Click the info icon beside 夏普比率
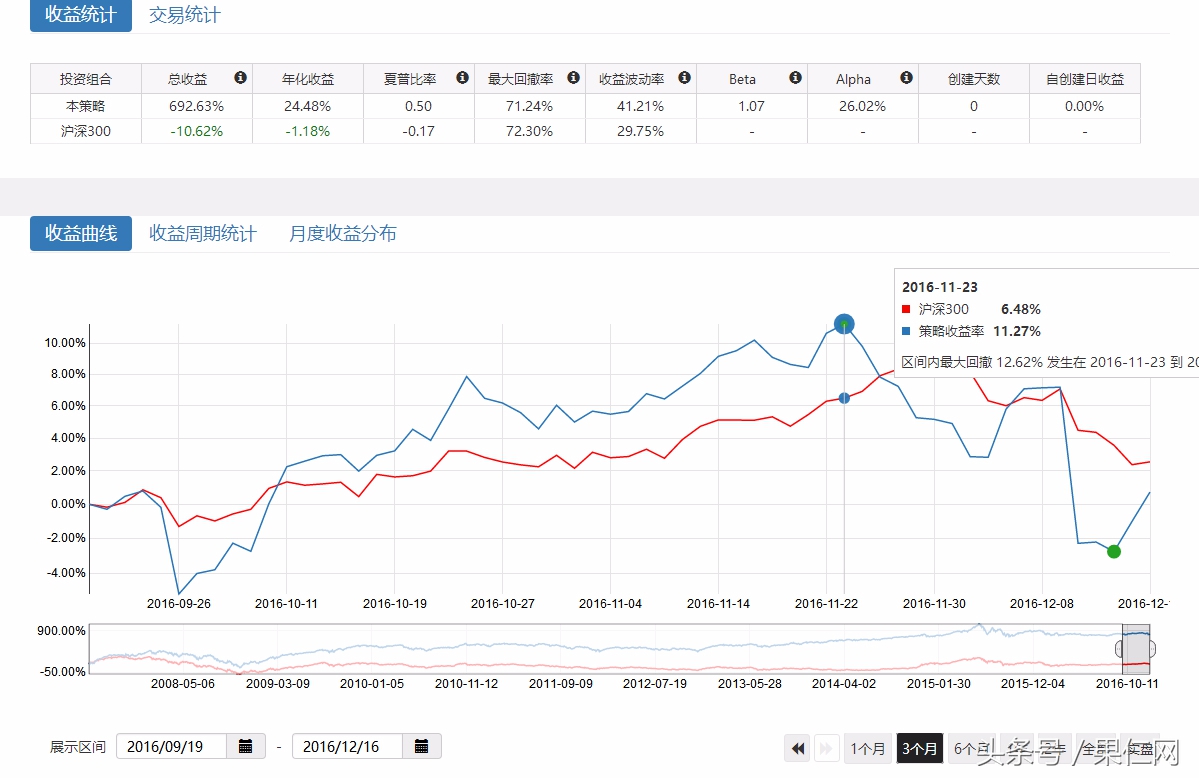Image resolution: width=1199 pixels, height=778 pixels. [x=462, y=78]
